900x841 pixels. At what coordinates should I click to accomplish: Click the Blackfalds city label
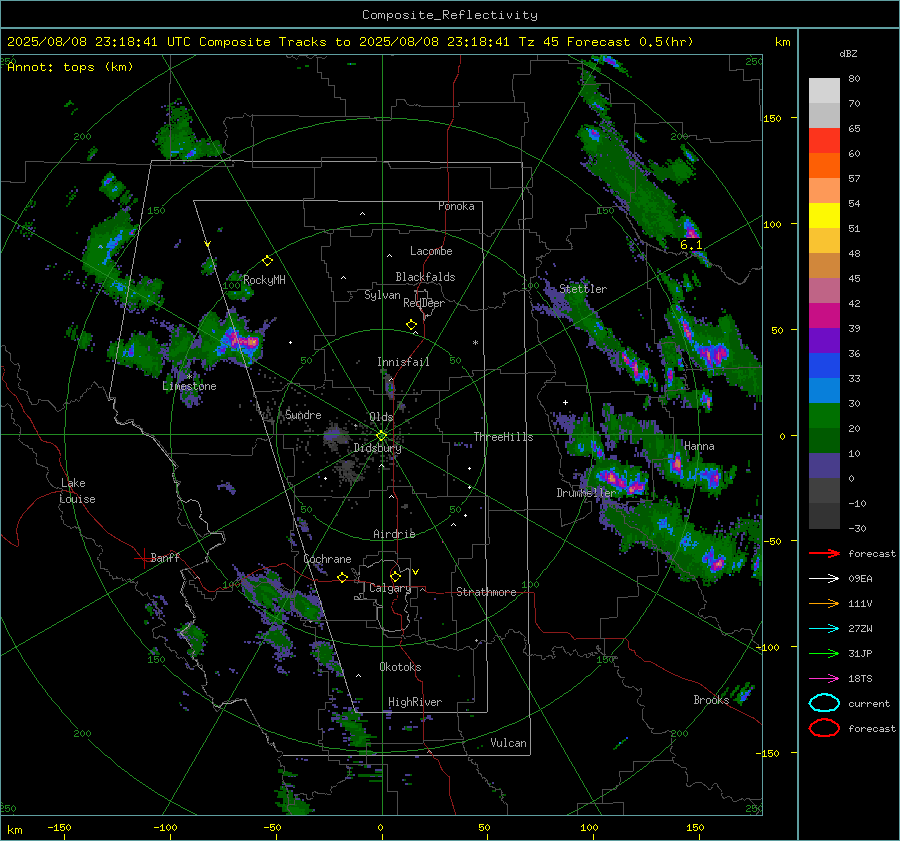(x=425, y=277)
